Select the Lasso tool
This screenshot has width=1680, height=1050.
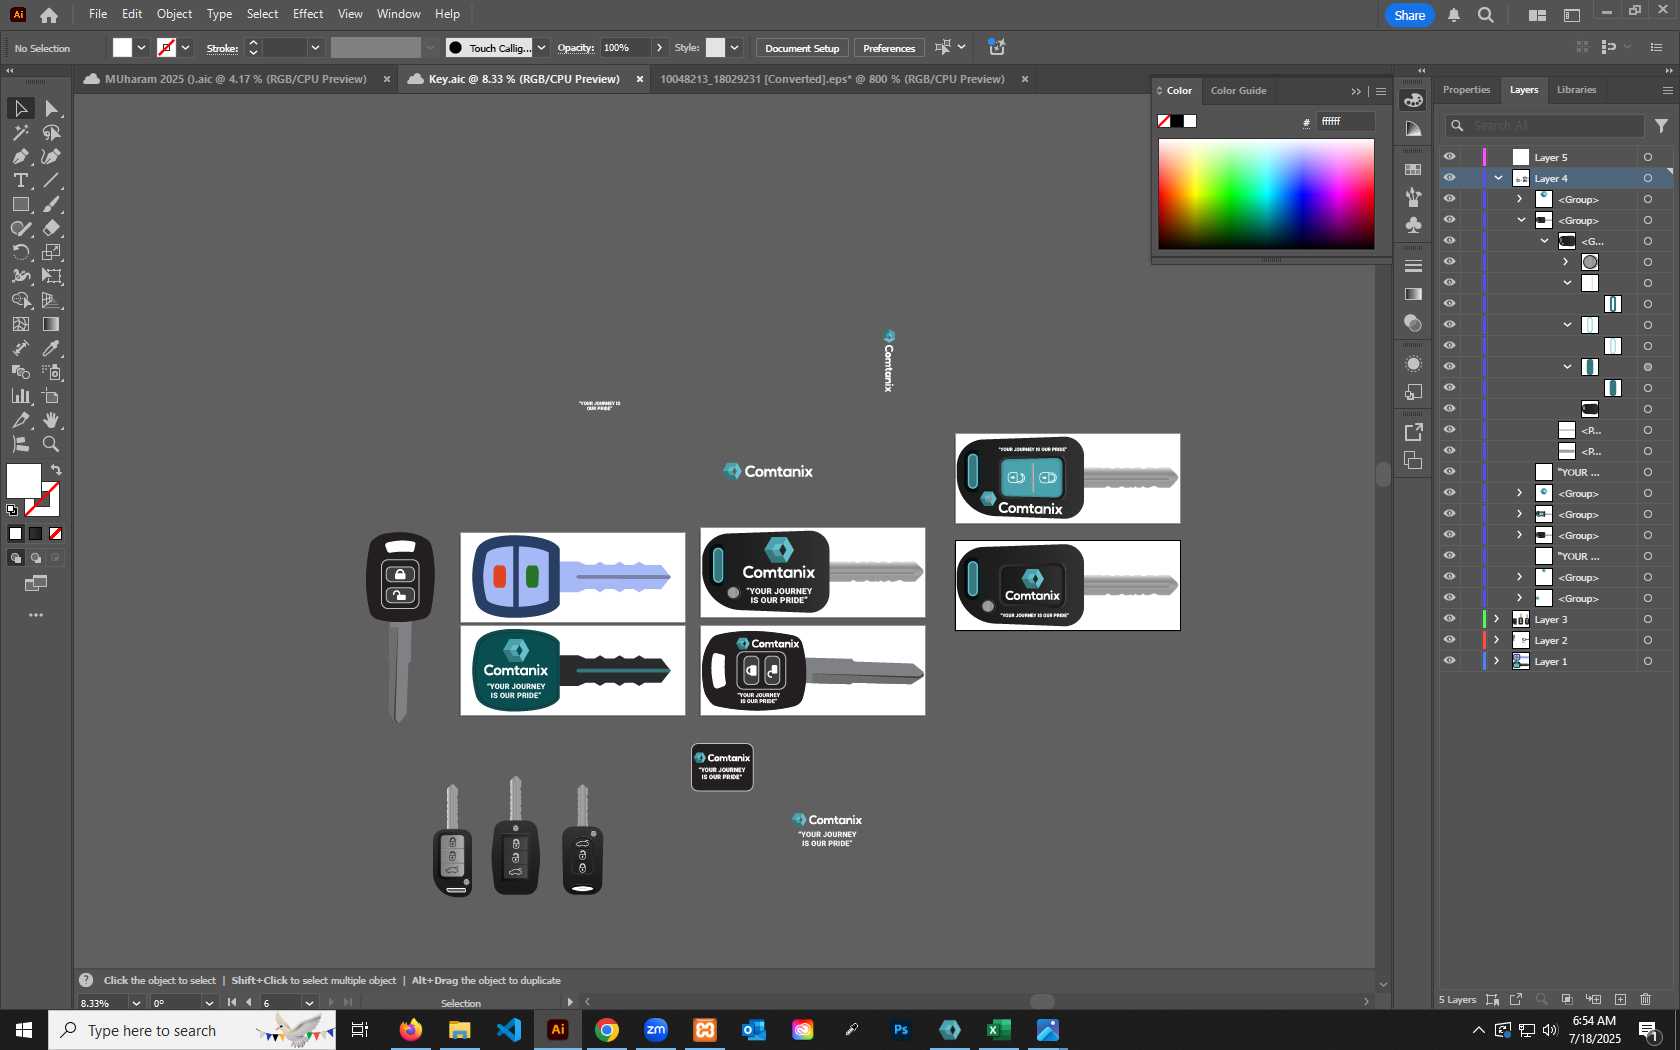point(52,132)
